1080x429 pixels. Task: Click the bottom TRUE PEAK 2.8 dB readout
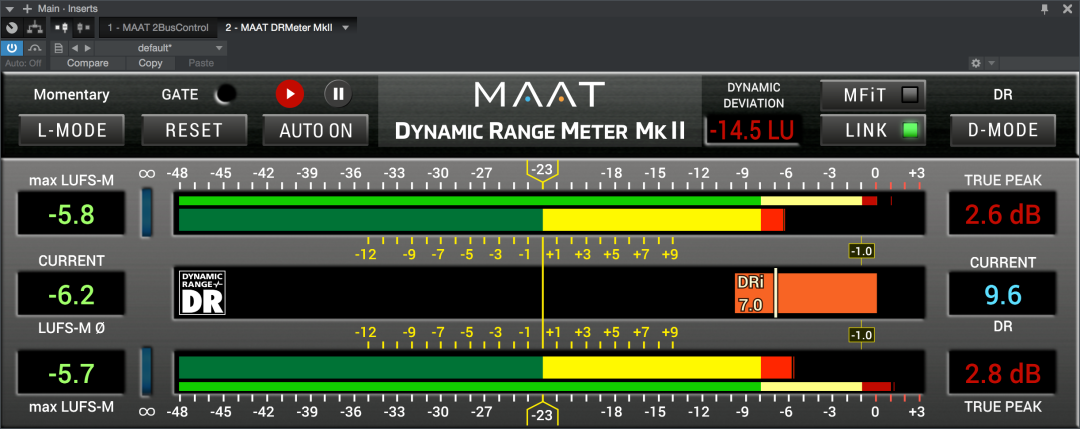(x=1002, y=373)
